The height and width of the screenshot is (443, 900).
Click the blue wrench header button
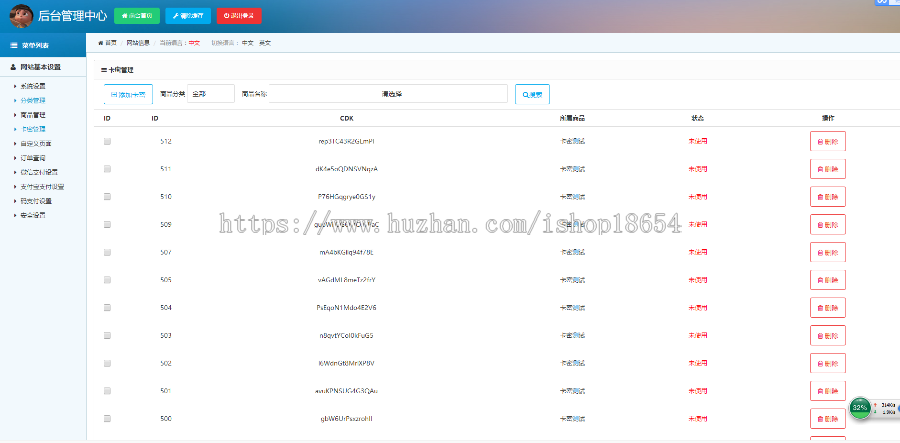pyautogui.click(x=188, y=16)
